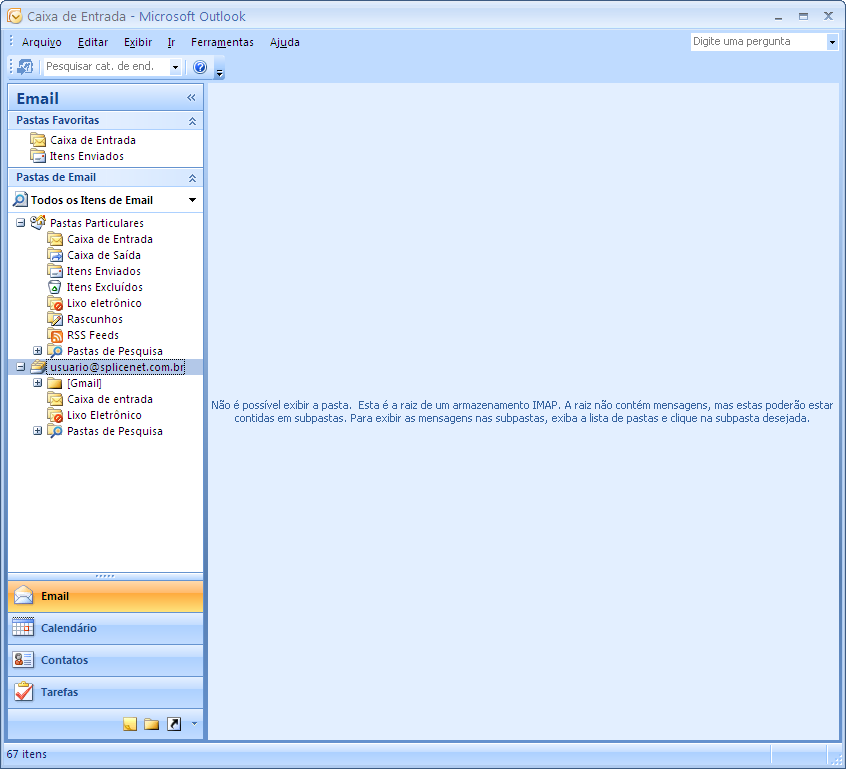Click the RSS Feeds orange icon
This screenshot has width=846, height=769.
55,335
